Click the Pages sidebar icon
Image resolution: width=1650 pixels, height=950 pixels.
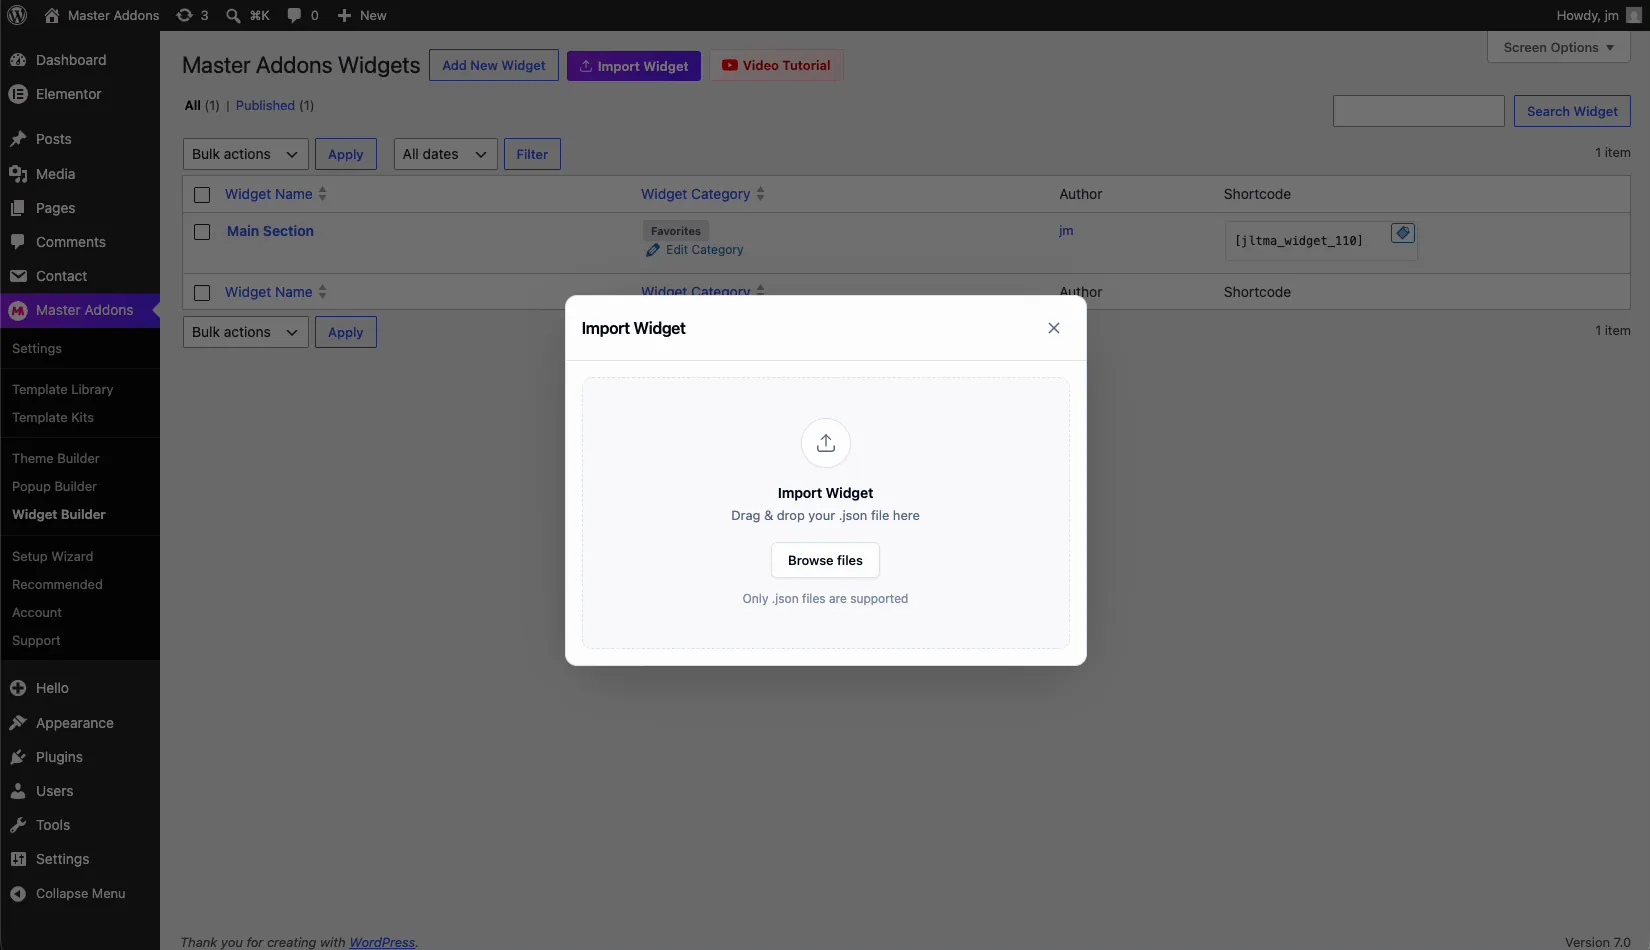pyautogui.click(x=18, y=208)
